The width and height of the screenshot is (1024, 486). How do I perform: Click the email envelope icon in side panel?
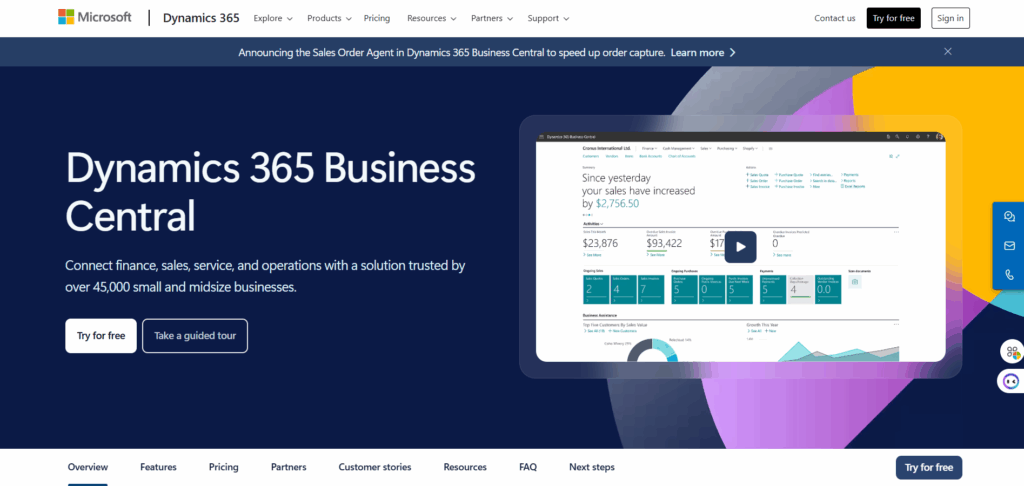click(1010, 246)
